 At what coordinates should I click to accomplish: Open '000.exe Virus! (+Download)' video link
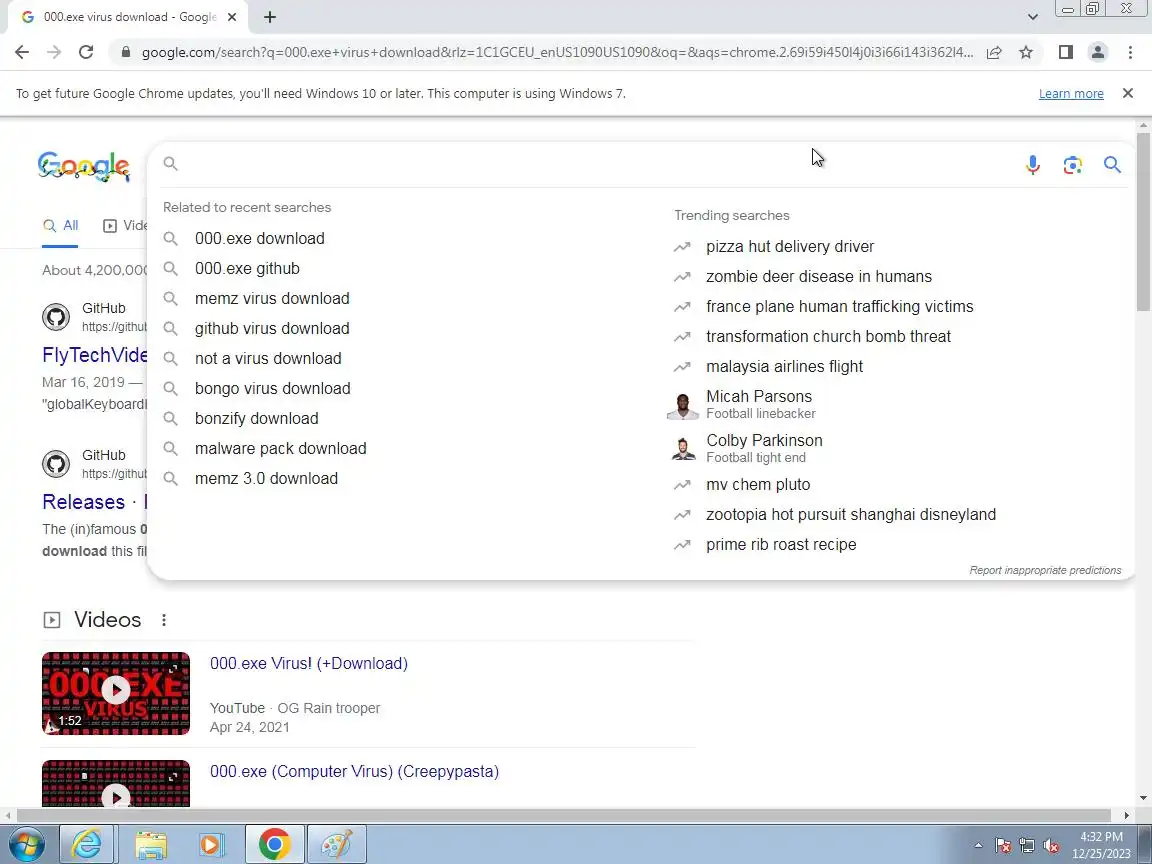tap(309, 663)
